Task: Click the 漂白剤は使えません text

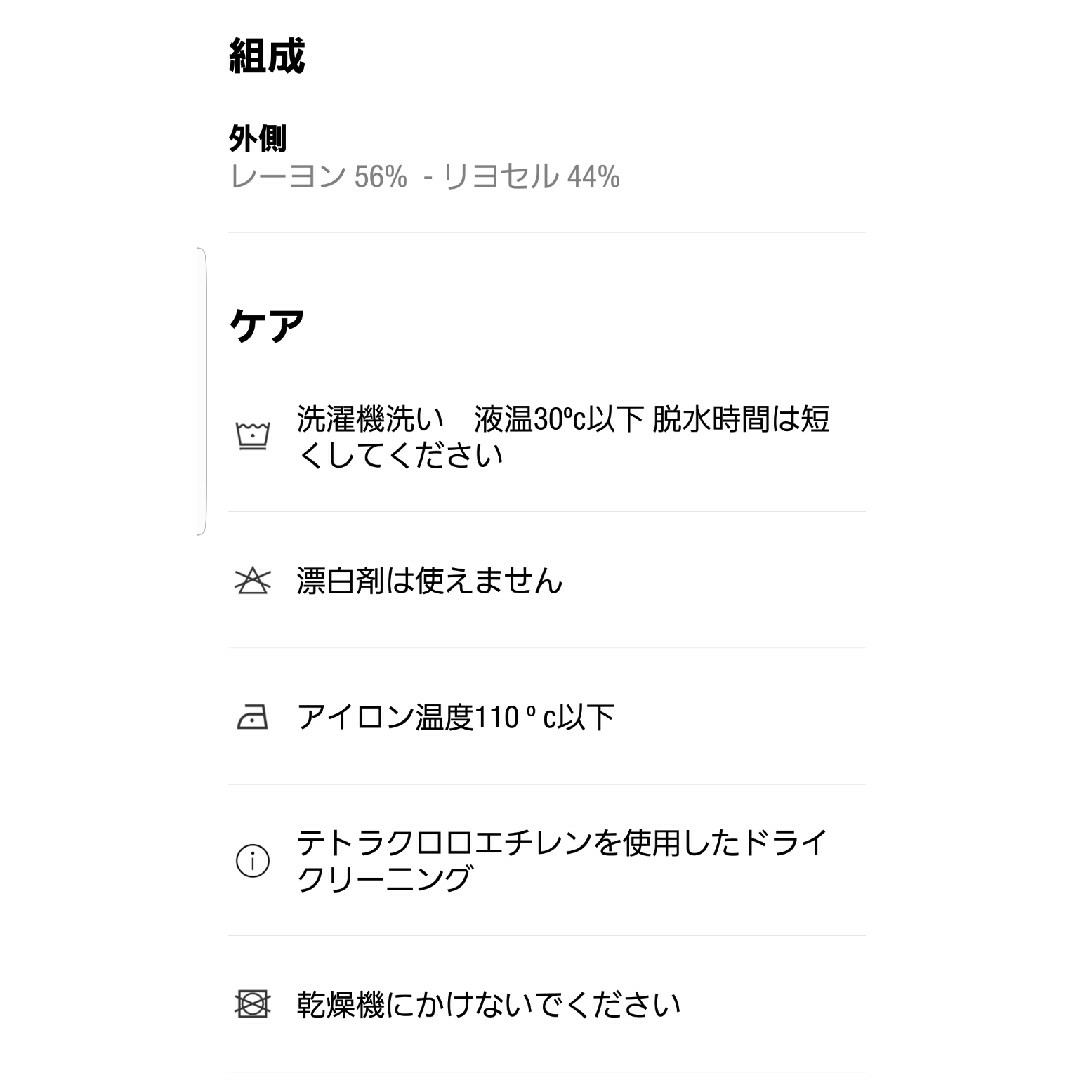Action: 430,581
